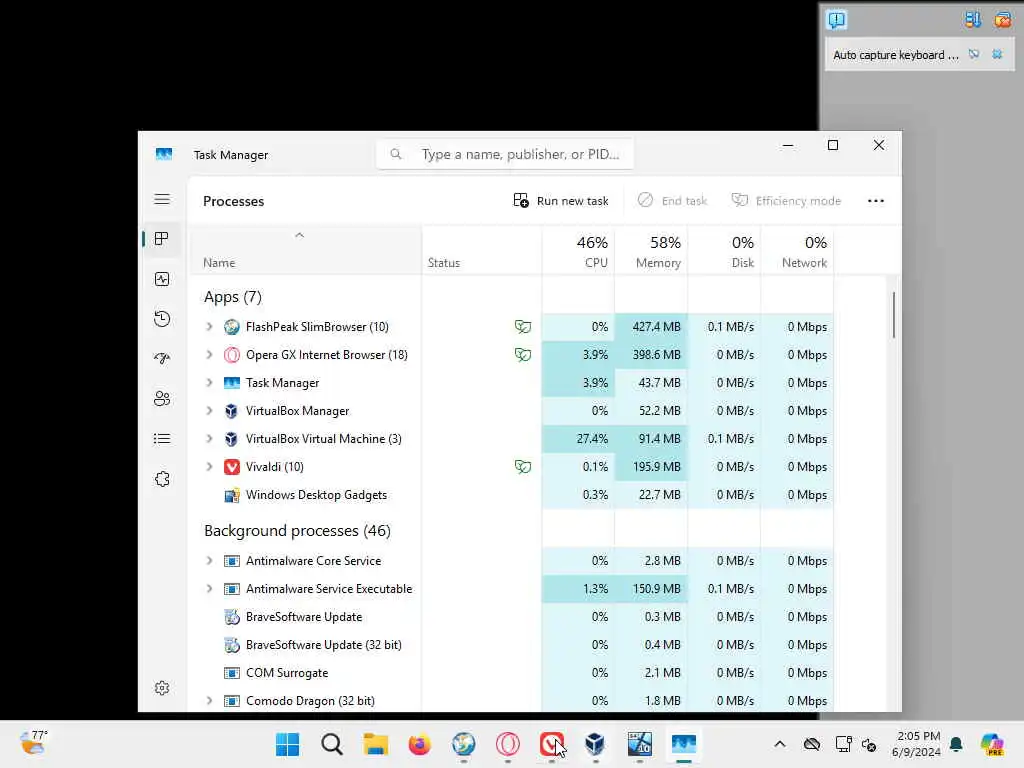Click Opera GX icon in process list
1024x768 pixels.
[232, 355]
